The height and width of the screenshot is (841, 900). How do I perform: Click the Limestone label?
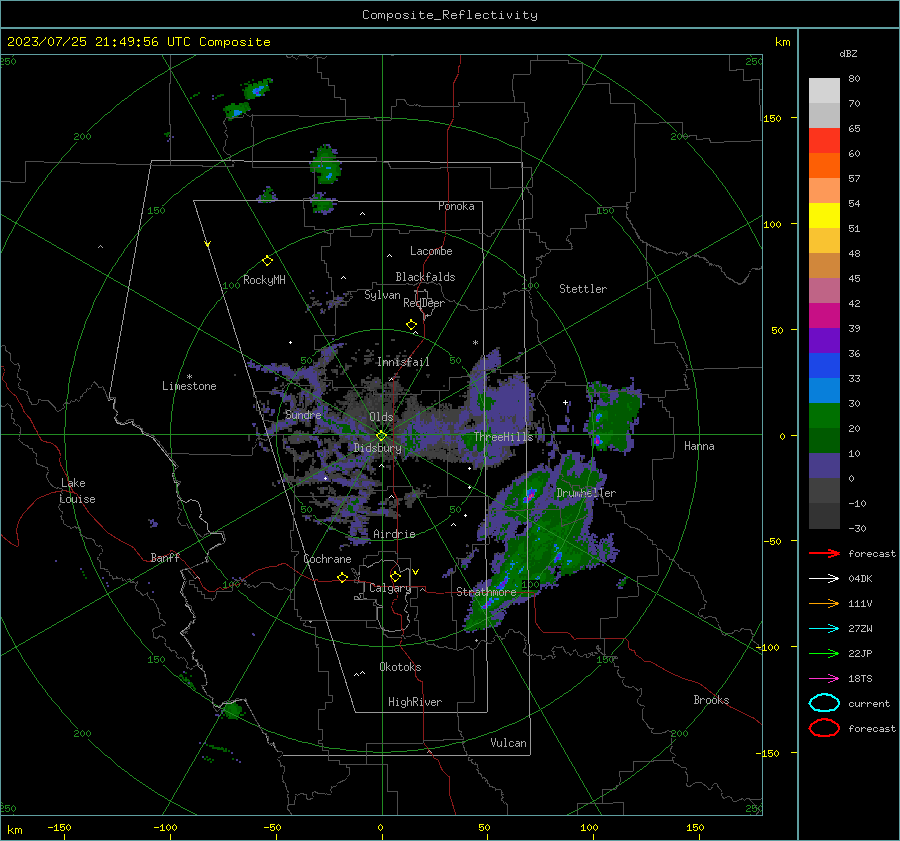pos(189,386)
